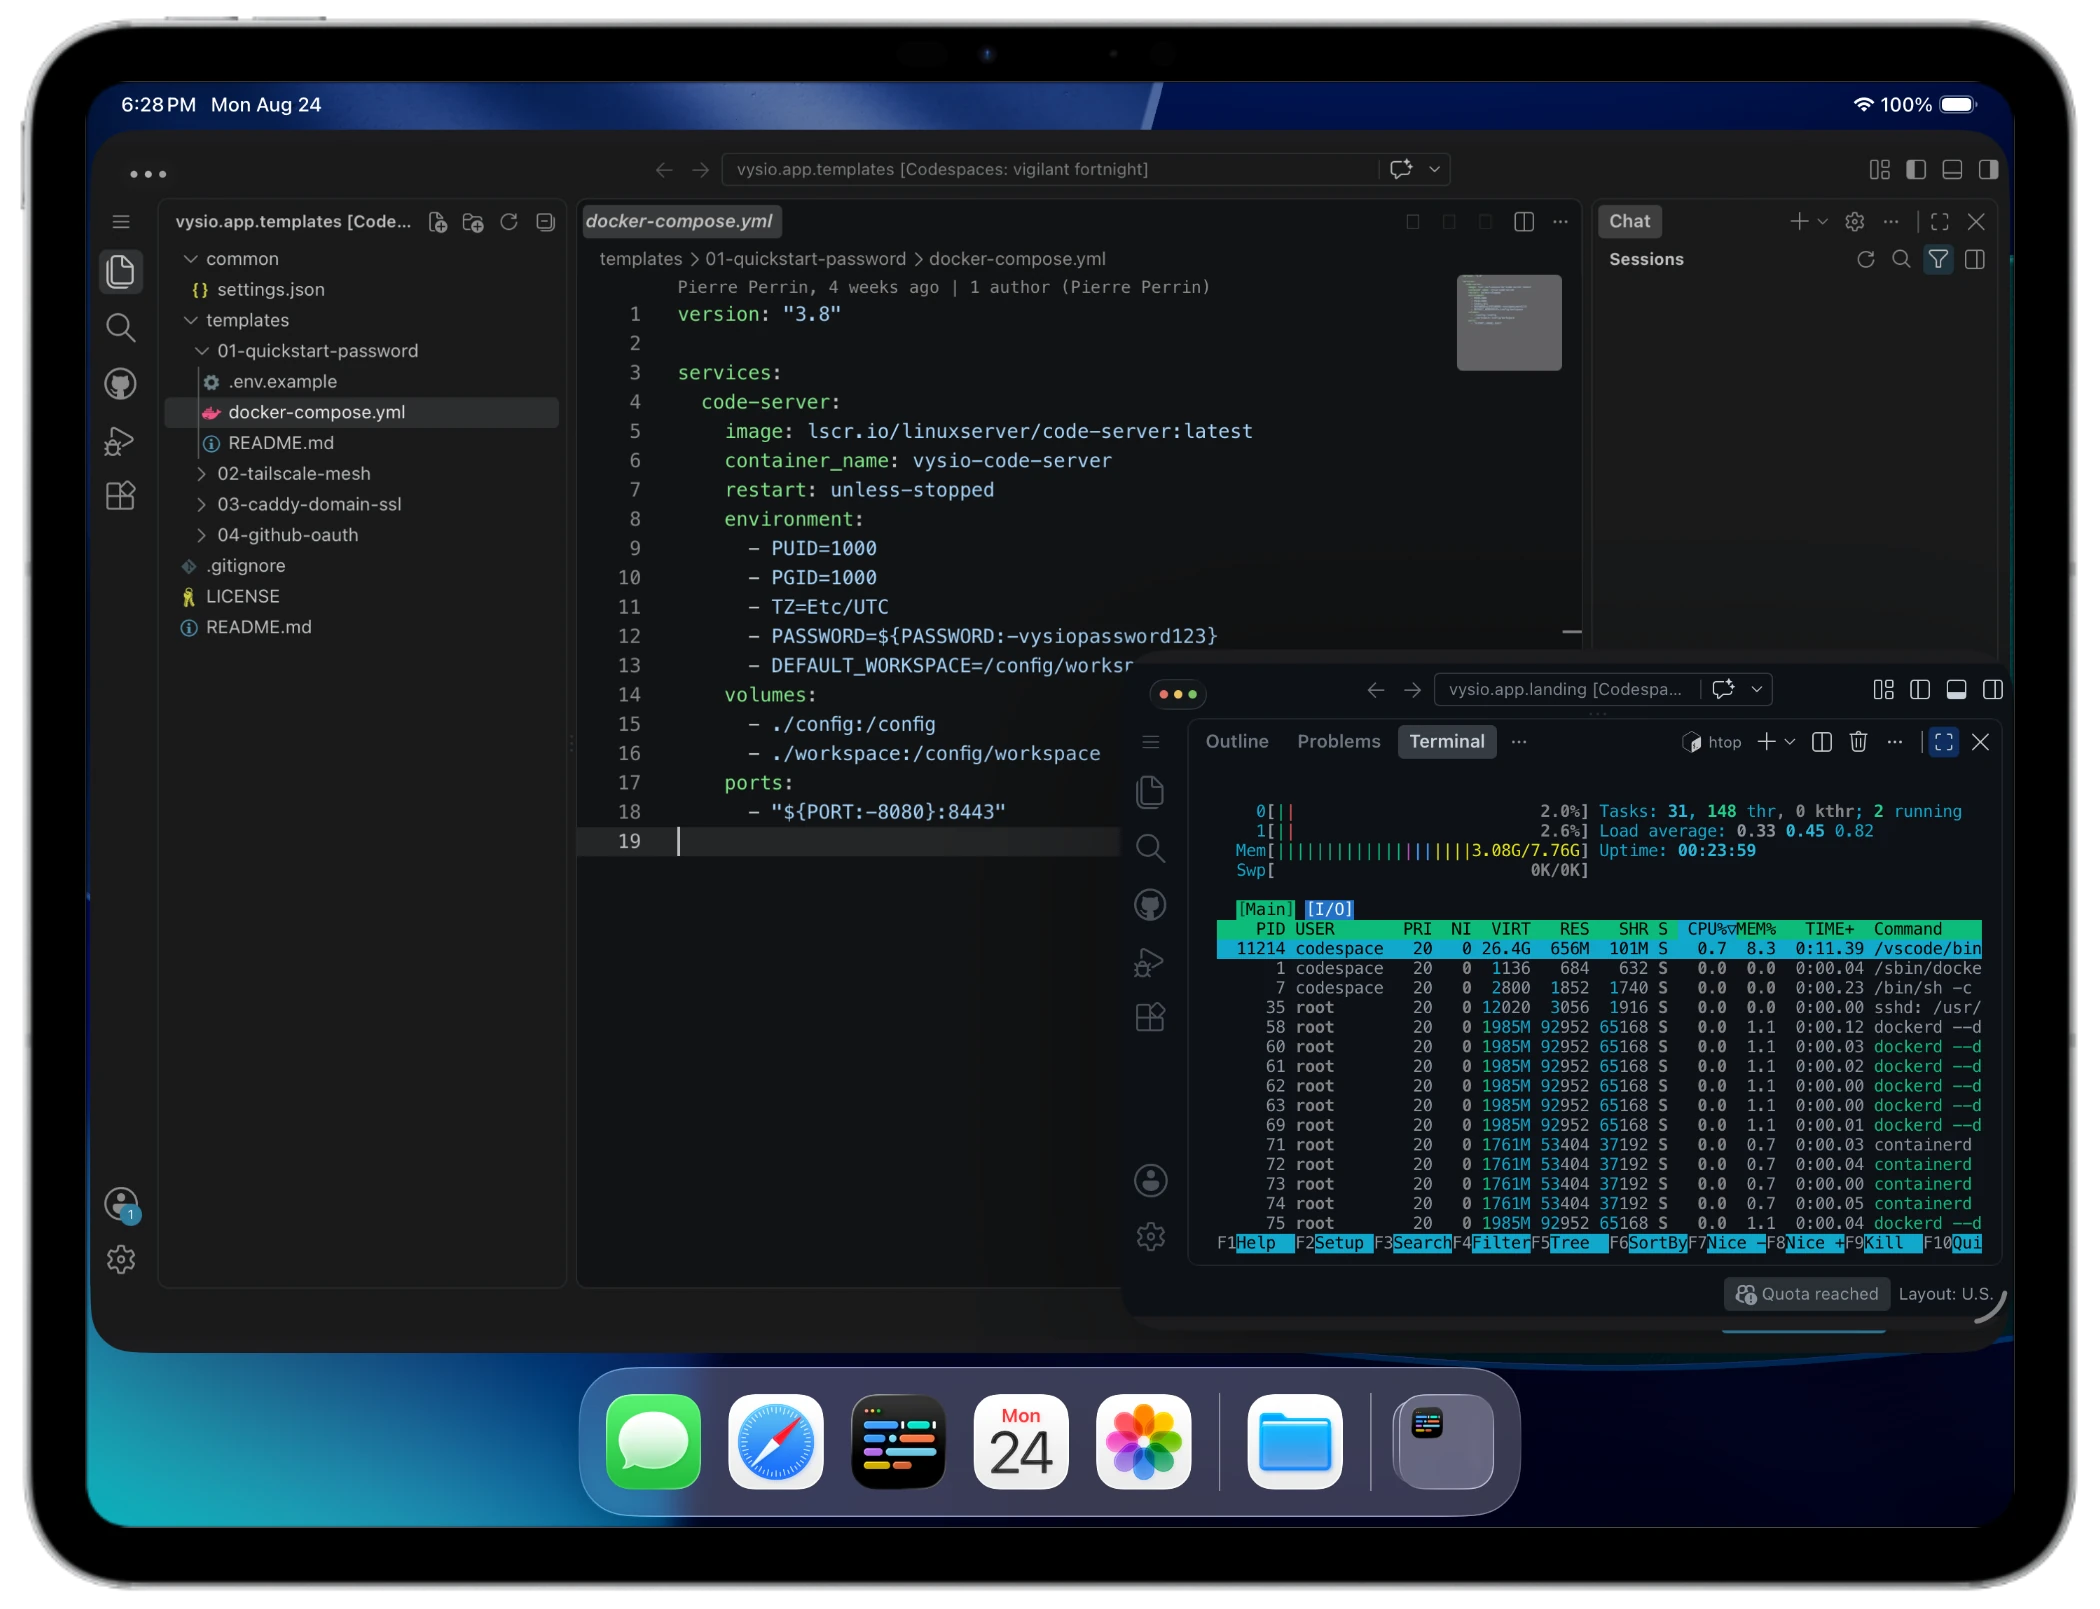Customize layout in main window title bar
The image size is (2100, 1609).
pos(1880,170)
